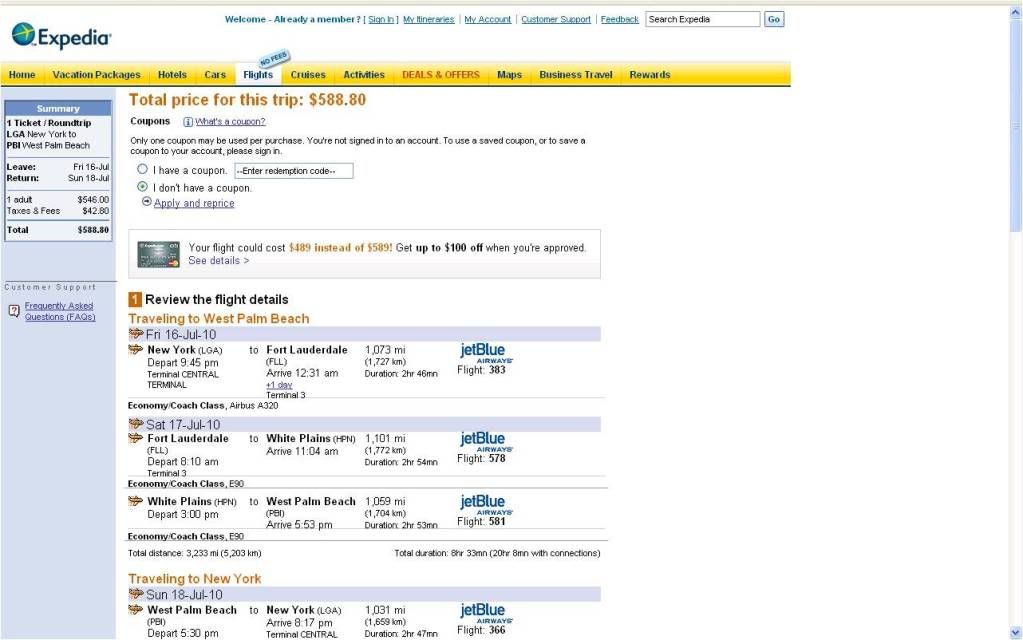Click the Go search button

(x=774, y=20)
